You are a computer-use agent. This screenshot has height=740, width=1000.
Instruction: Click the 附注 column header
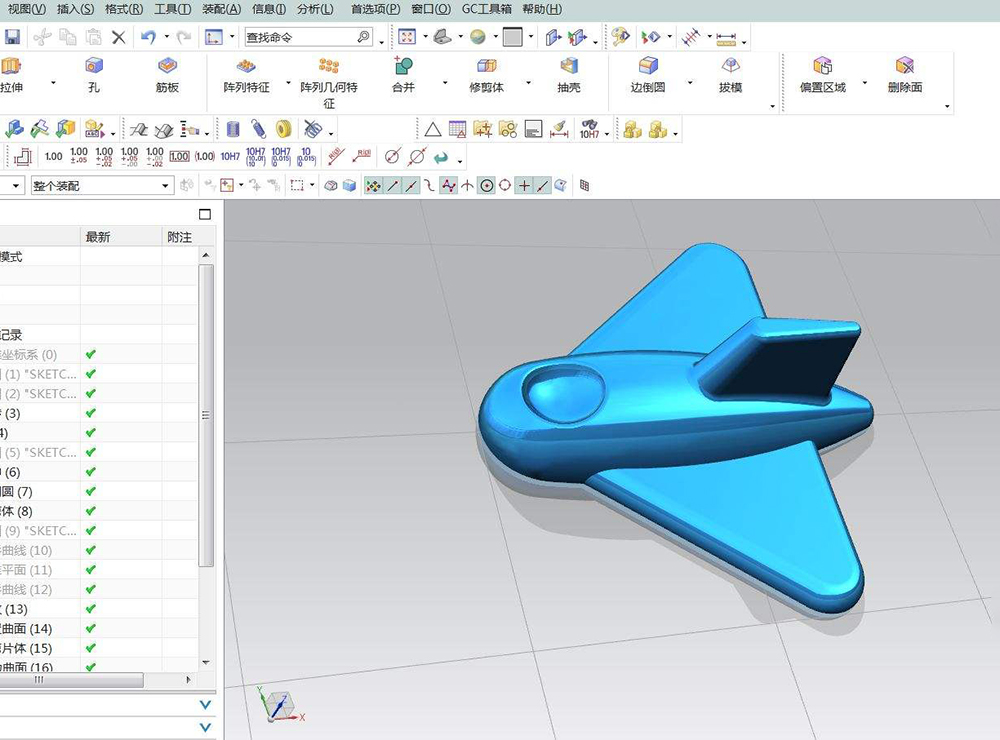179,237
